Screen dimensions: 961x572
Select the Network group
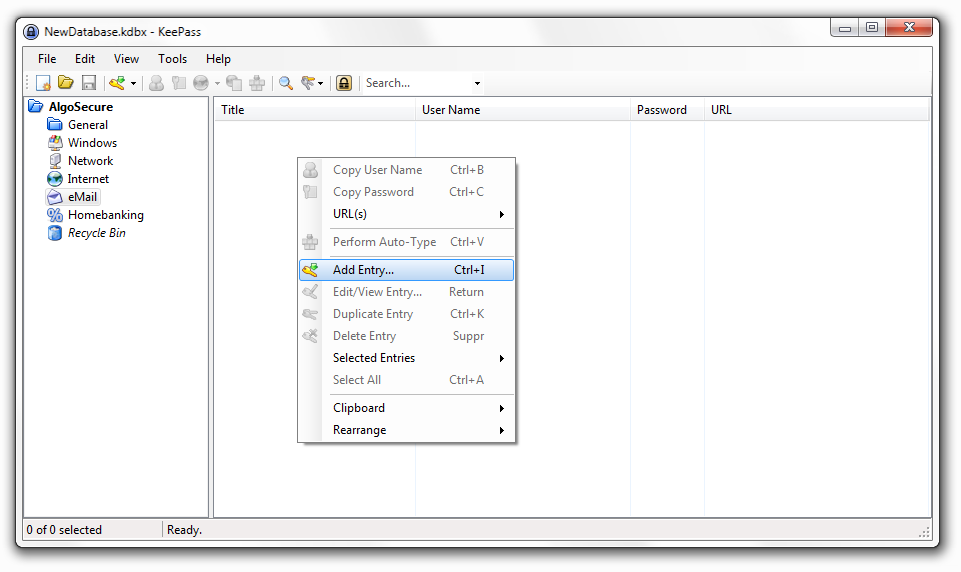(x=90, y=161)
